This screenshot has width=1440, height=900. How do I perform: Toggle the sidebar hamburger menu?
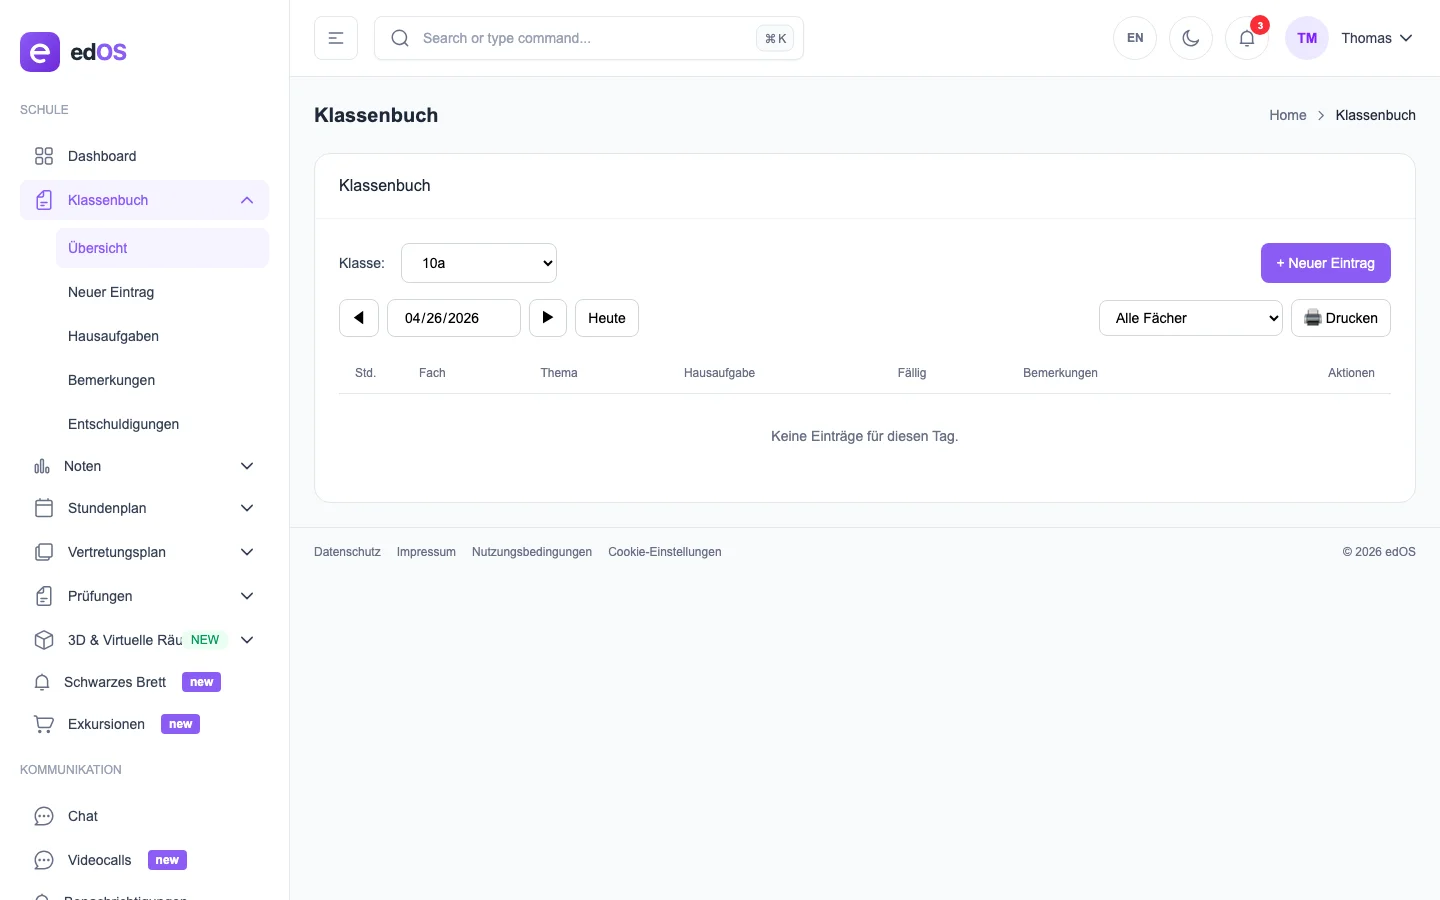(x=336, y=38)
